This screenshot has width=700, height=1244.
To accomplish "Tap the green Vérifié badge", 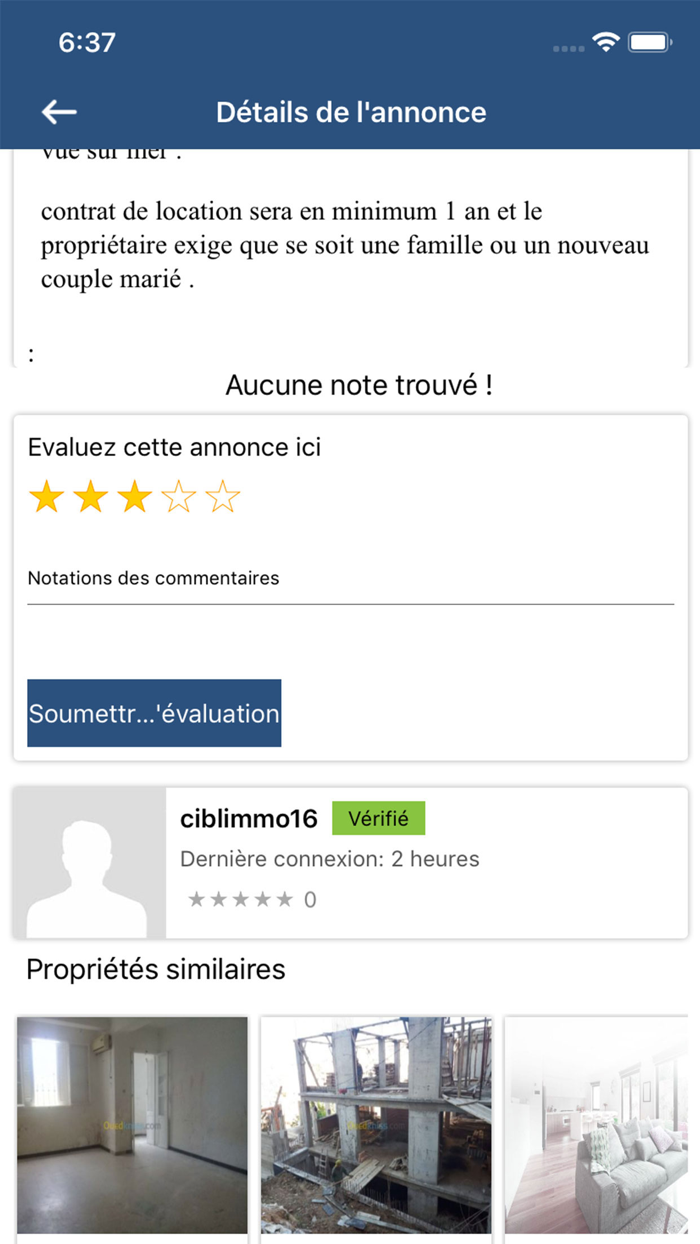I will [378, 818].
